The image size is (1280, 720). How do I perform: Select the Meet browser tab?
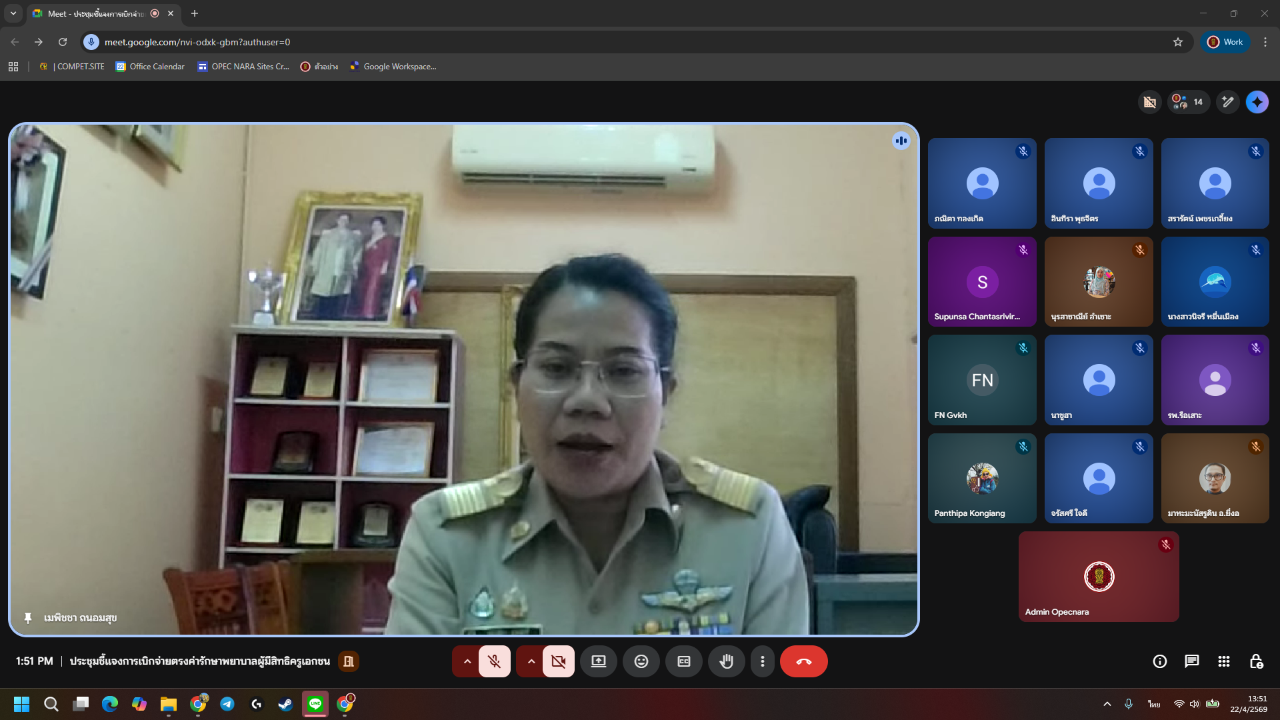point(90,14)
